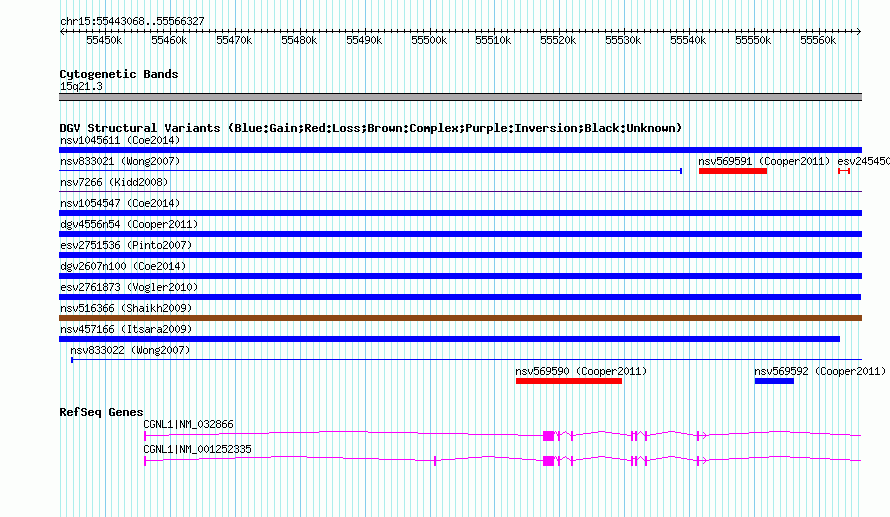Click the brown nsv516366 (Shaikh2009) complex bar

pos(460,318)
